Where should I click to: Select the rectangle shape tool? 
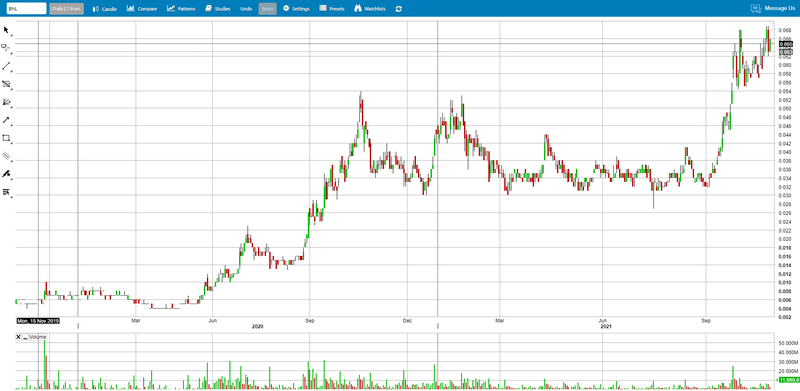[x=6, y=138]
